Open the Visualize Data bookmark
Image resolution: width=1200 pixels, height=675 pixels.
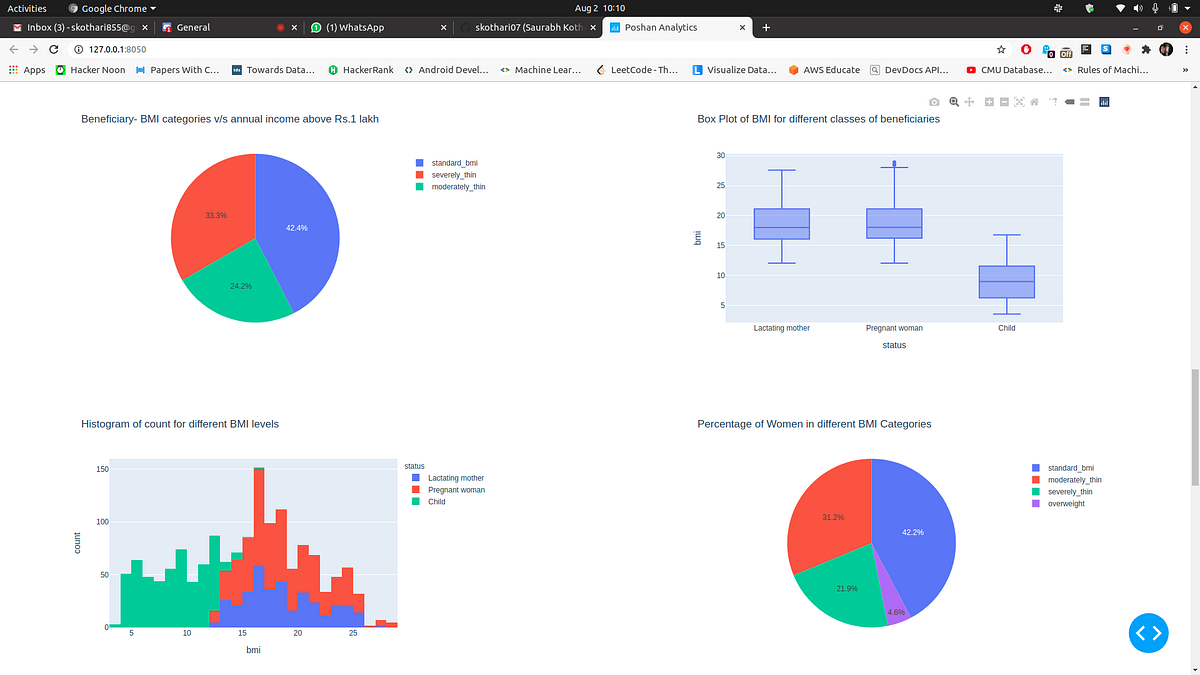(x=733, y=69)
